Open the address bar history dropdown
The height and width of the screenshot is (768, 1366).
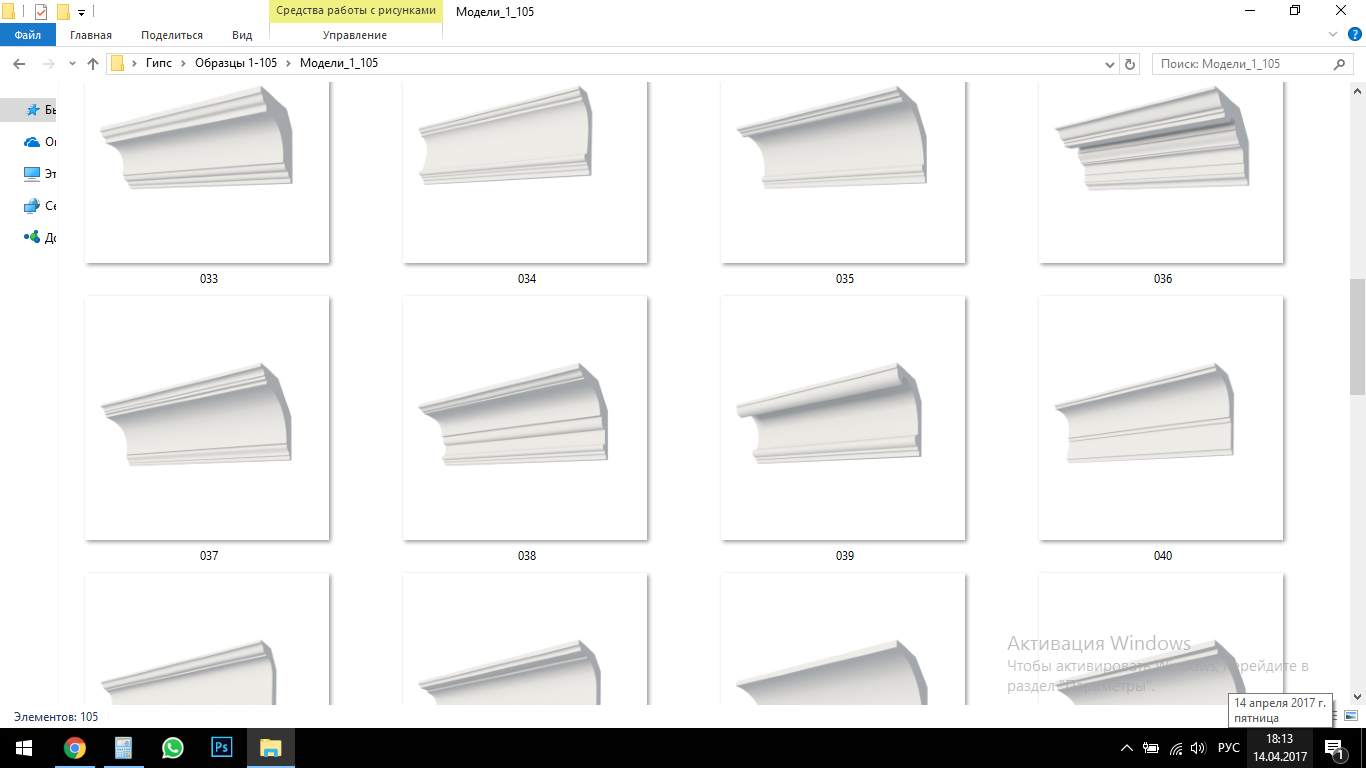coord(1109,64)
